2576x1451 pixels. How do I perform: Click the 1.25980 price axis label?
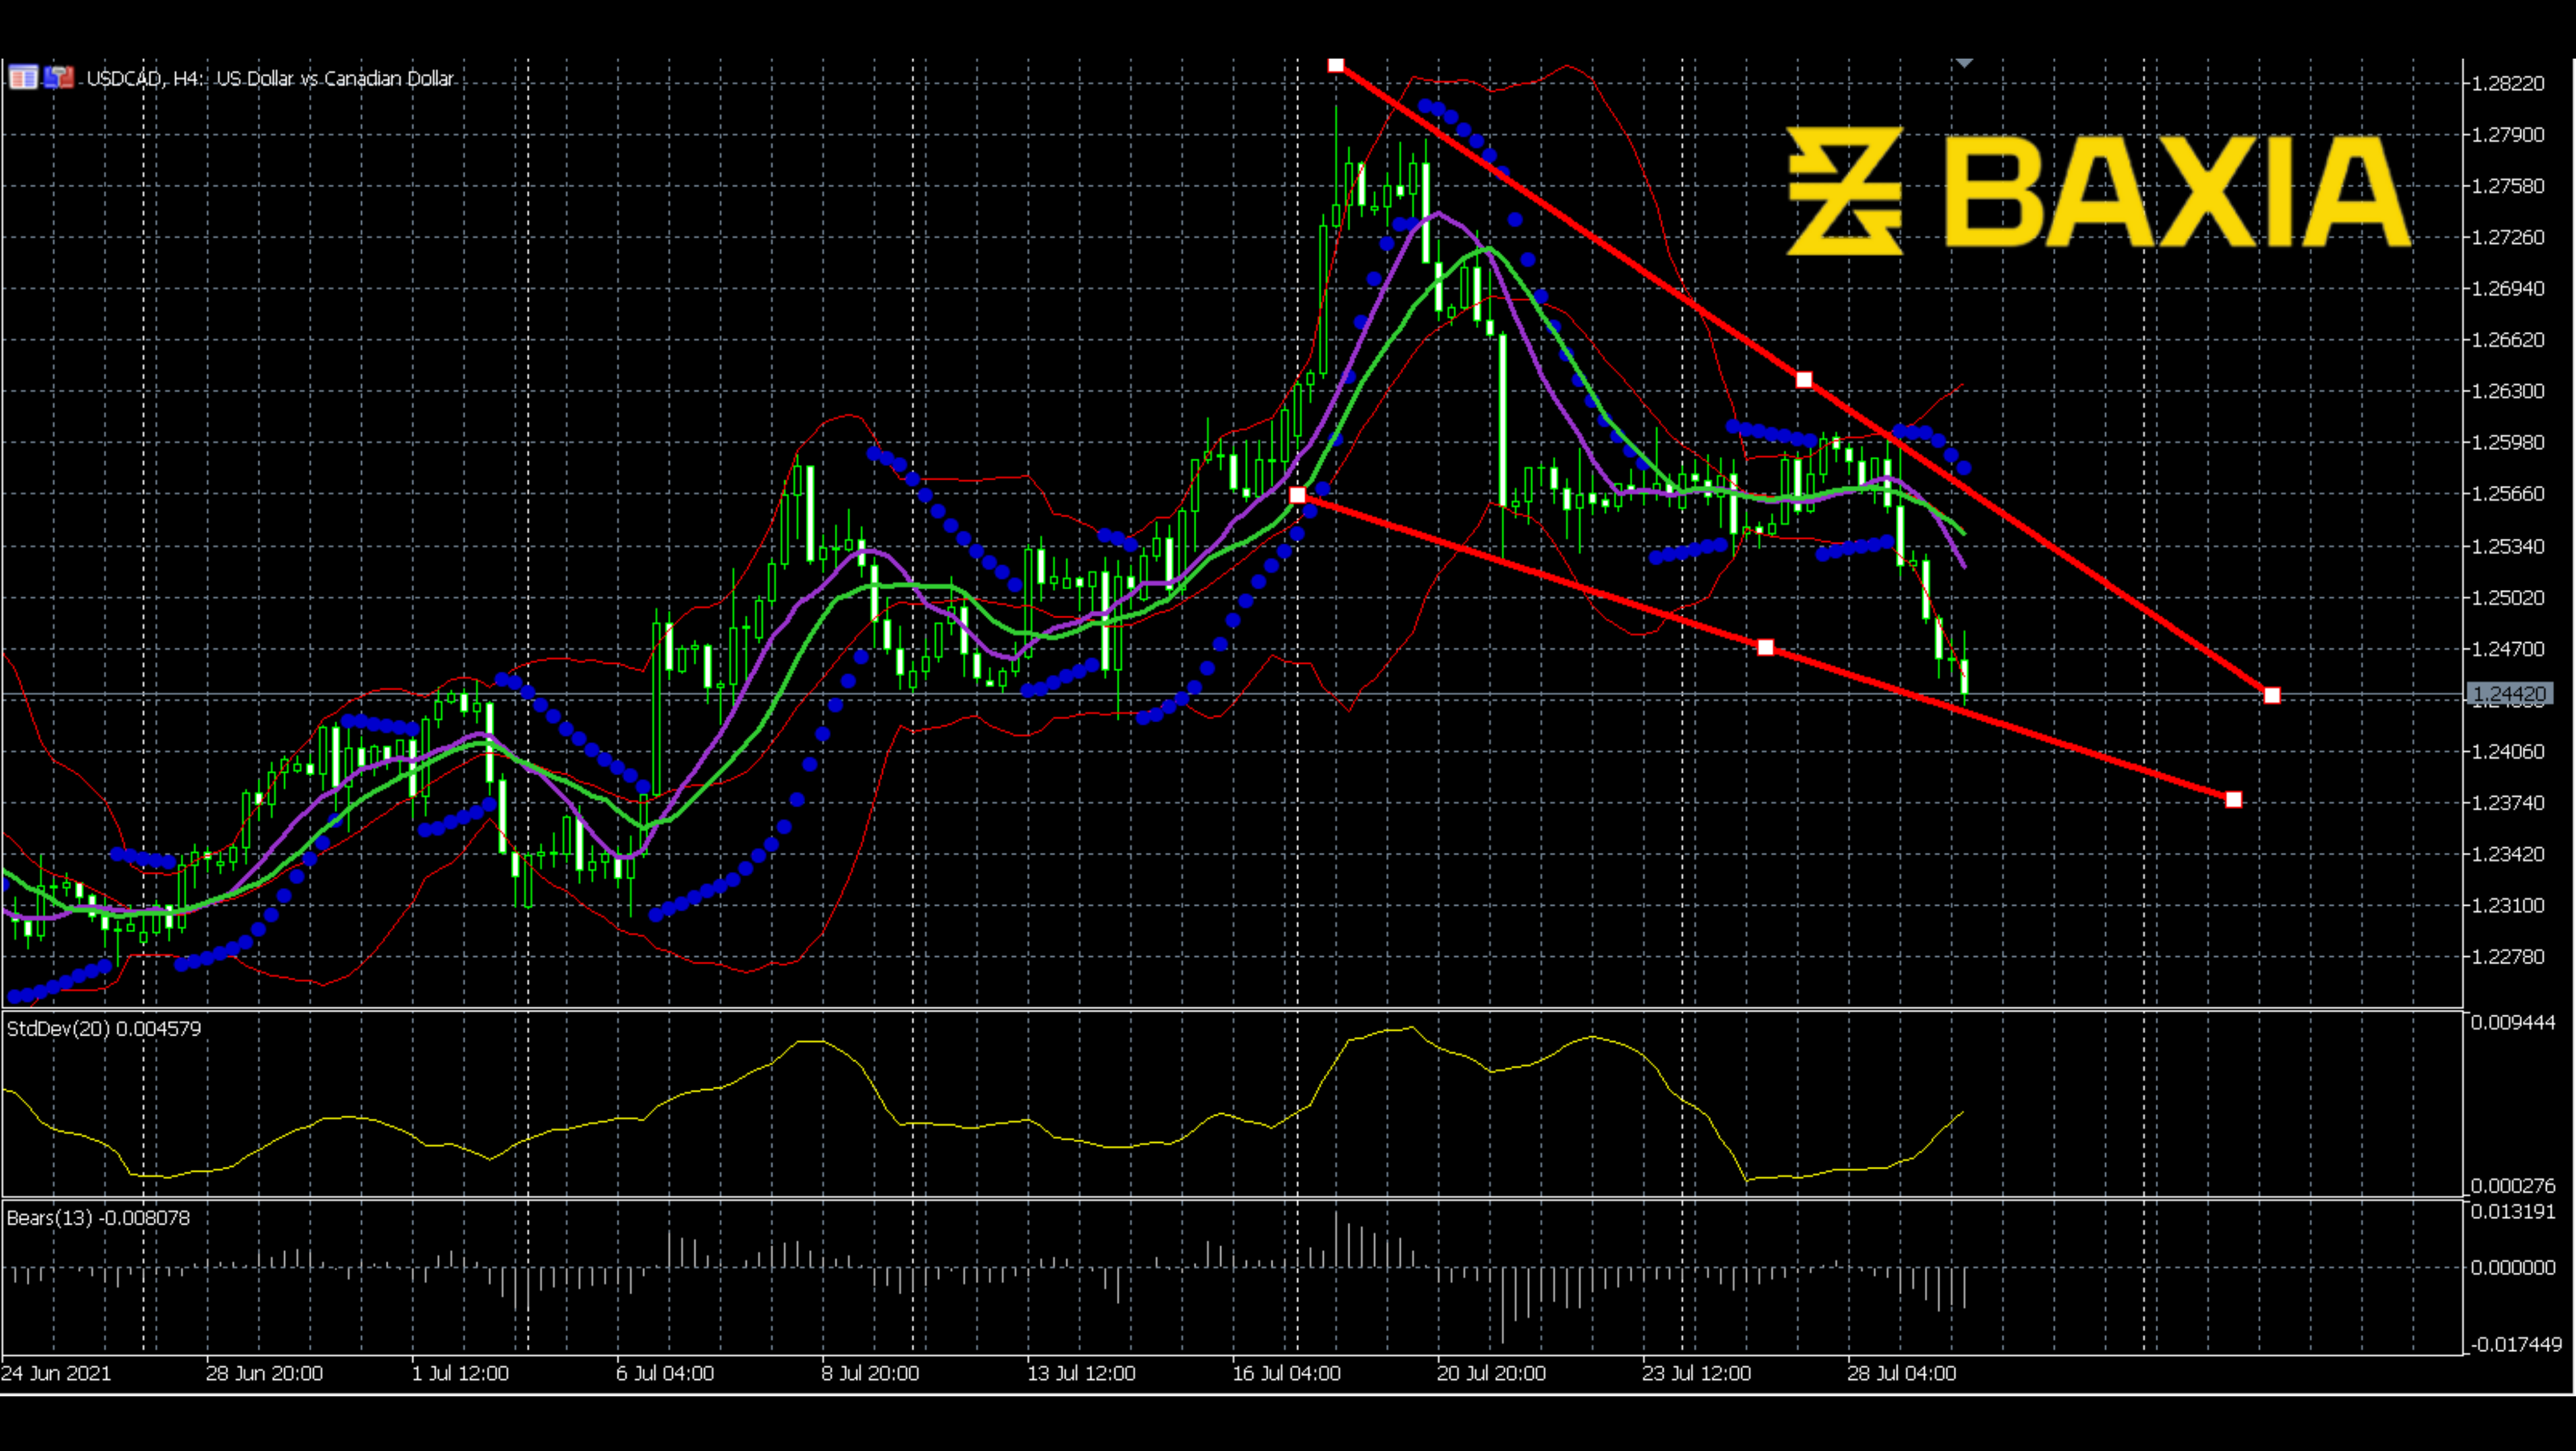point(2508,442)
